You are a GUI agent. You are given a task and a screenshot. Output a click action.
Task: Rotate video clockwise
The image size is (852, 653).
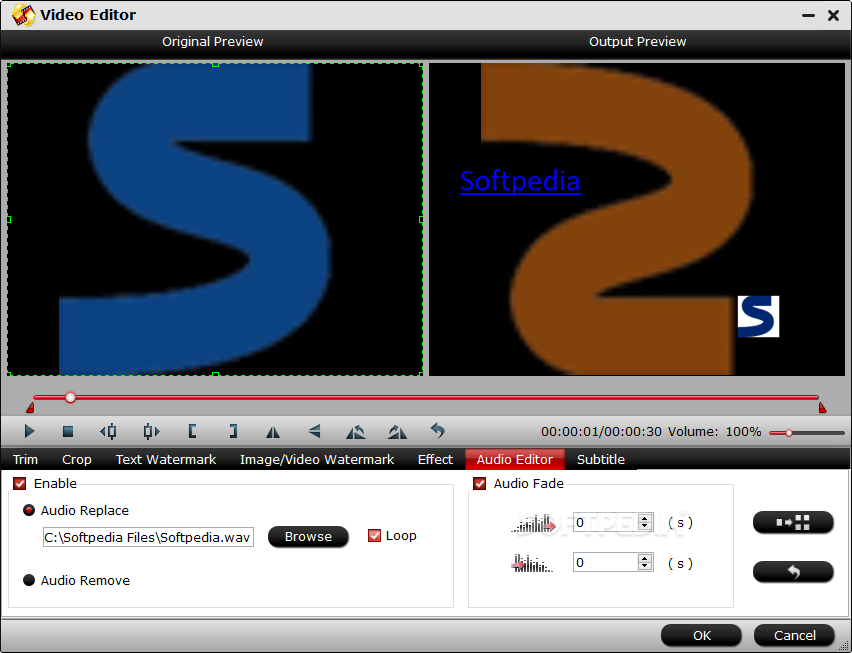click(x=397, y=432)
